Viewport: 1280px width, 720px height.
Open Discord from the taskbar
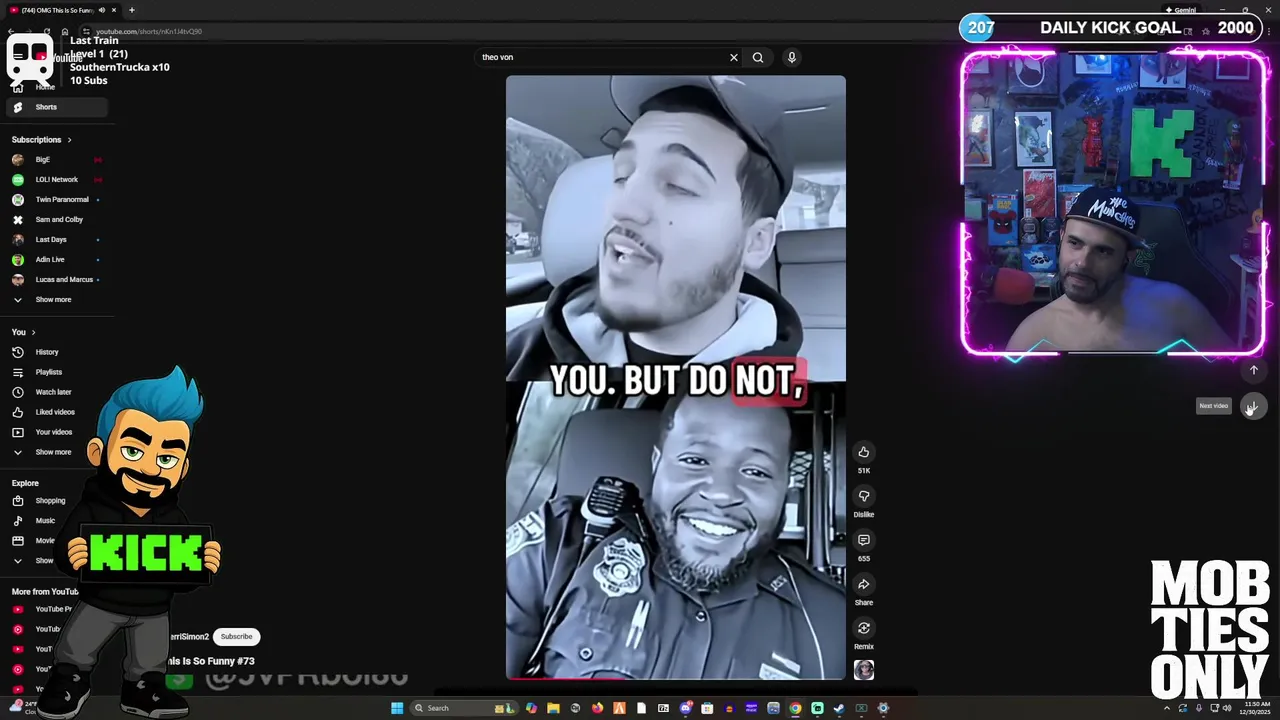[685, 708]
